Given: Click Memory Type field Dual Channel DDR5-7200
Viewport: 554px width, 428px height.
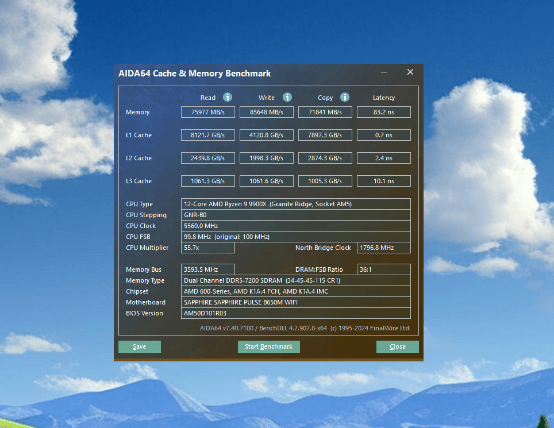Looking at the screenshot, I should (x=296, y=281).
